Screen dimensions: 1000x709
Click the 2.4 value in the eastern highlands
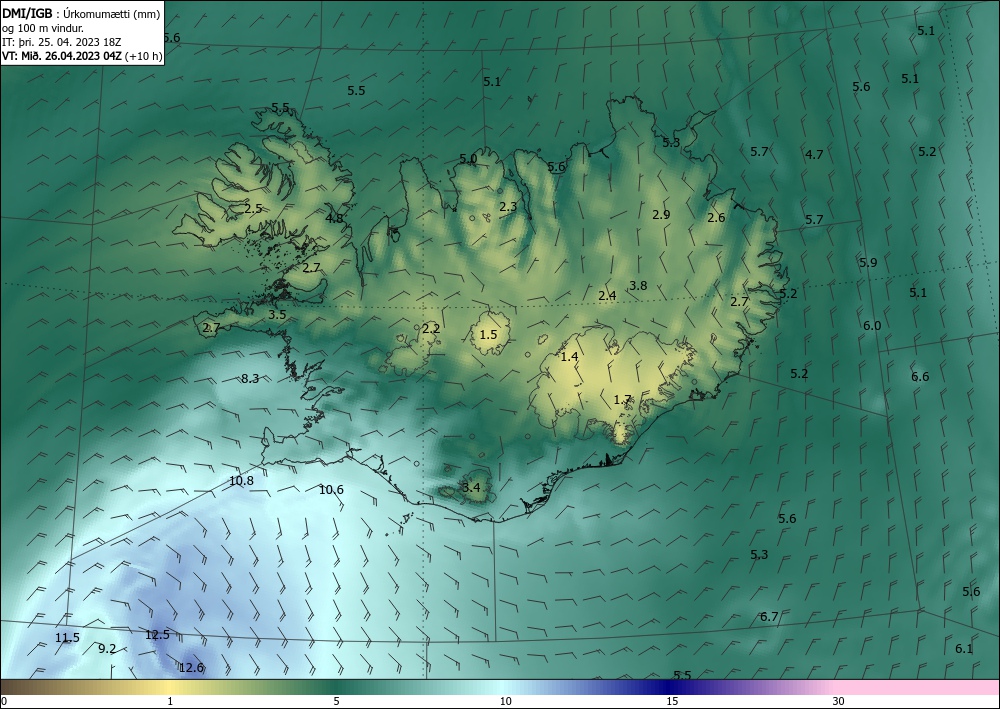[x=607, y=295]
